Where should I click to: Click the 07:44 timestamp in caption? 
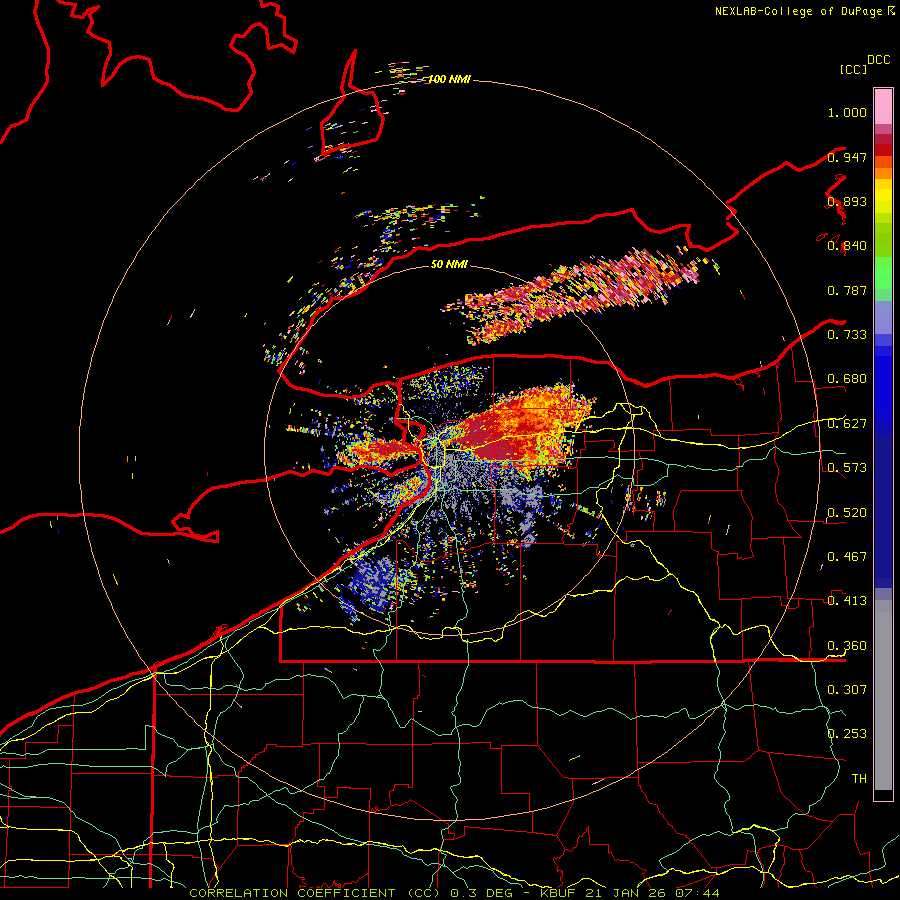697,893
